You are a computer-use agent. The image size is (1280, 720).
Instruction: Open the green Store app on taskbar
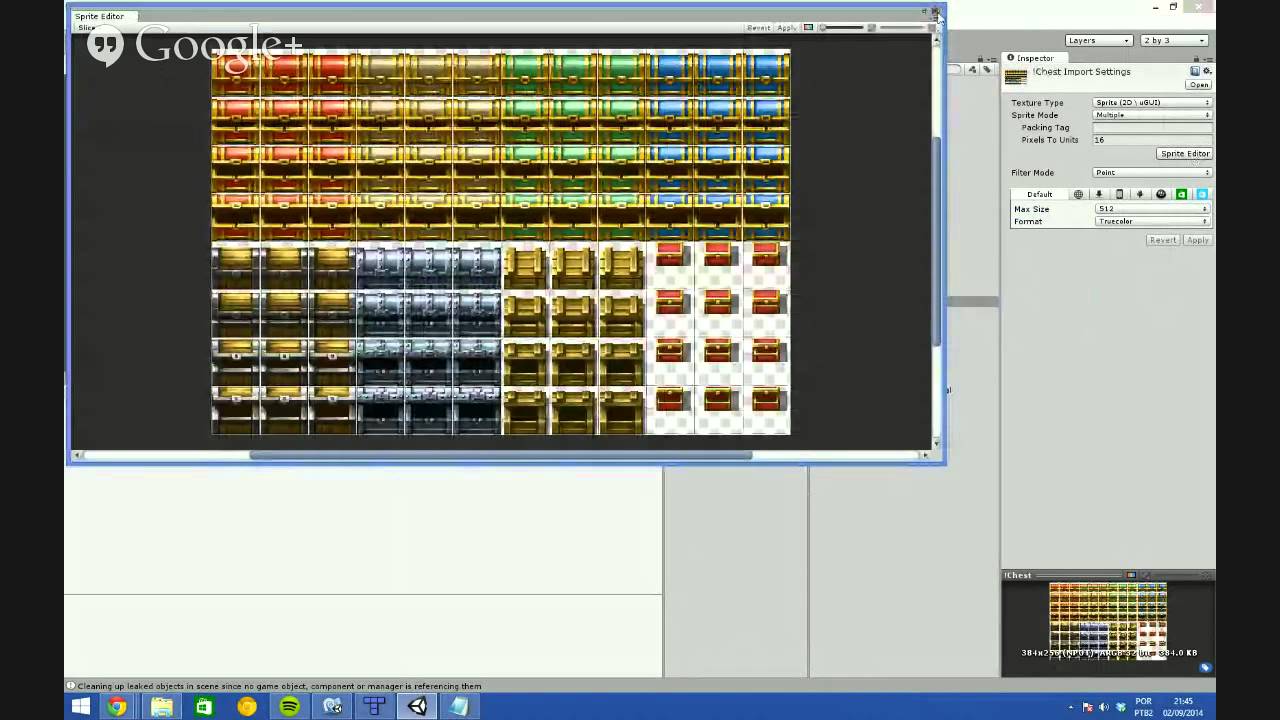tap(204, 707)
